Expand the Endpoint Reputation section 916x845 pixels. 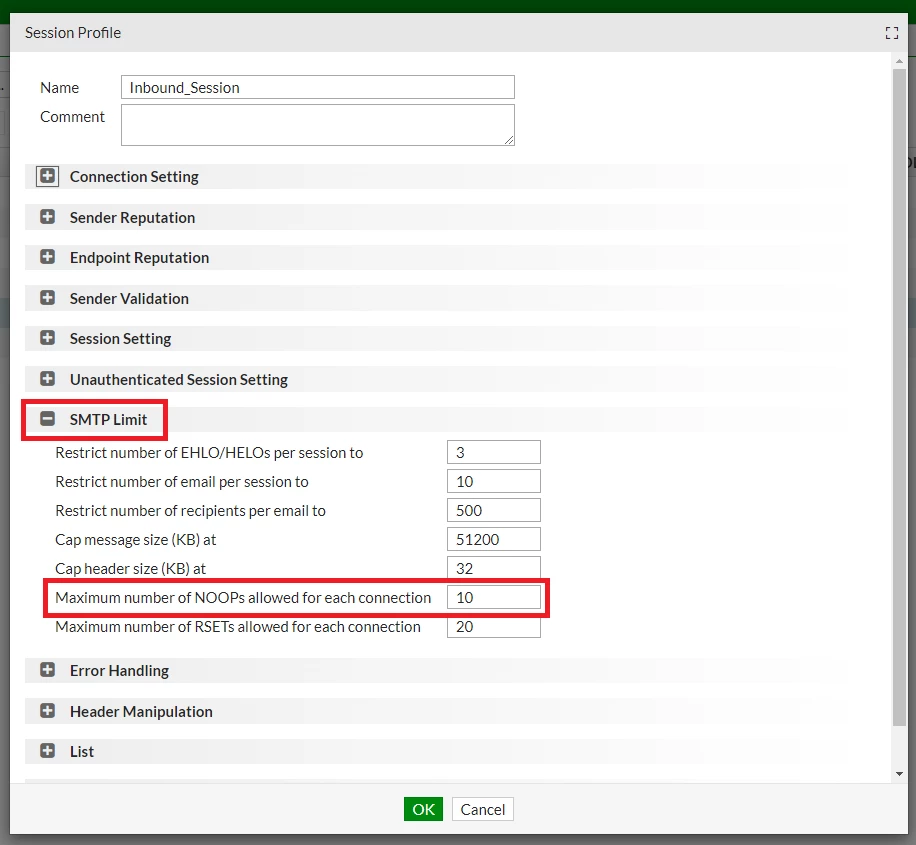(47, 257)
